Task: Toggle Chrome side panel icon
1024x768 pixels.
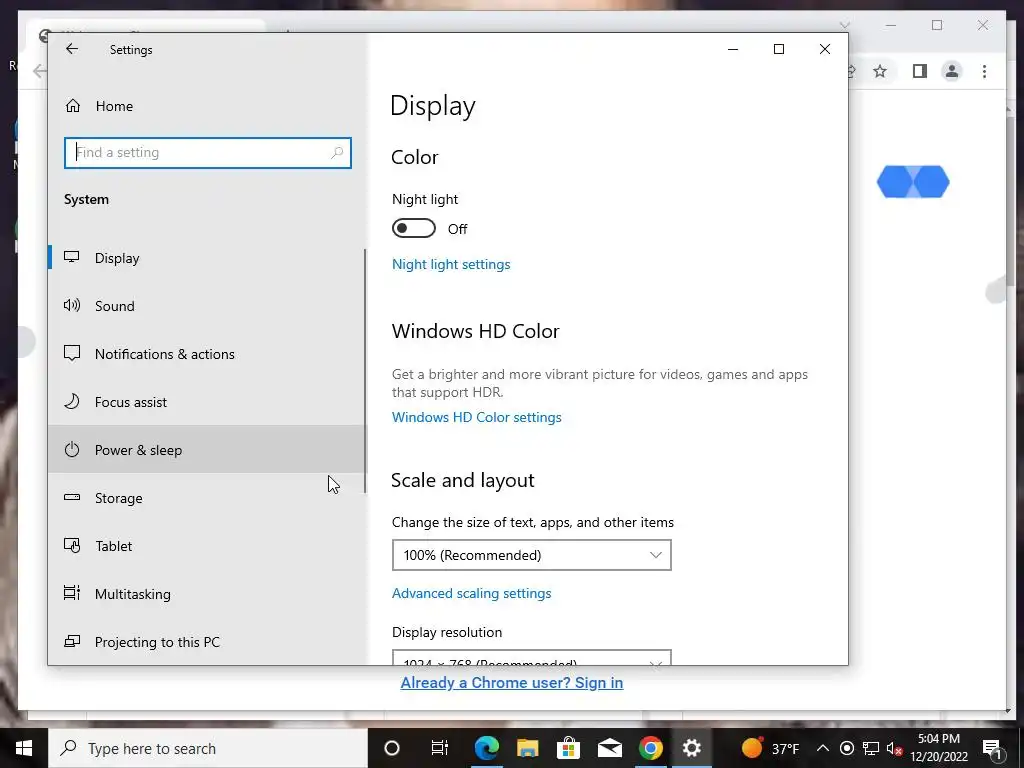Action: pyautogui.click(x=920, y=71)
